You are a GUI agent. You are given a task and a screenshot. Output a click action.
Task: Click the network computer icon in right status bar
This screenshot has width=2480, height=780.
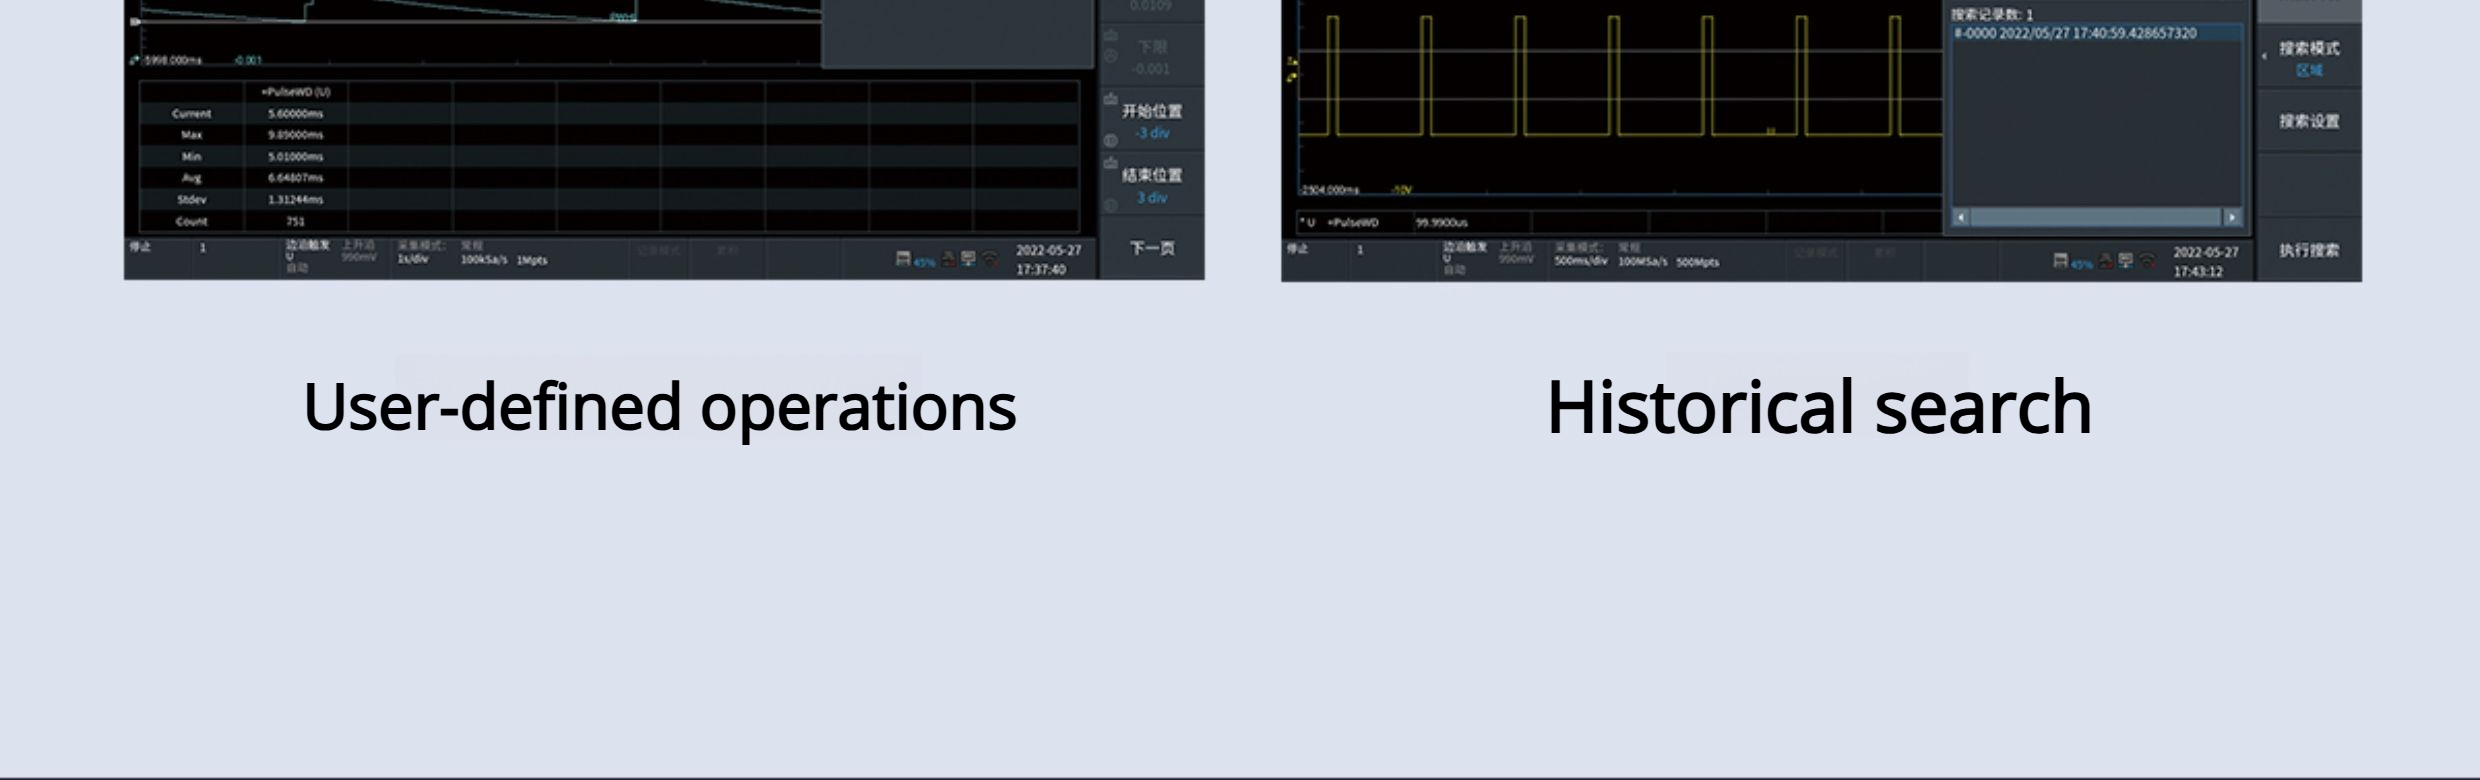pos(2126,261)
